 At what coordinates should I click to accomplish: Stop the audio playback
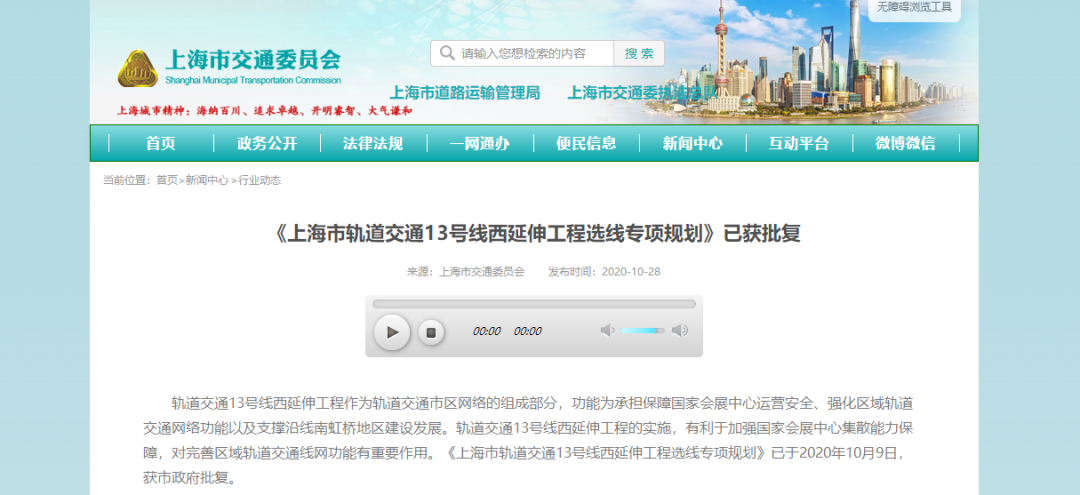tap(431, 333)
